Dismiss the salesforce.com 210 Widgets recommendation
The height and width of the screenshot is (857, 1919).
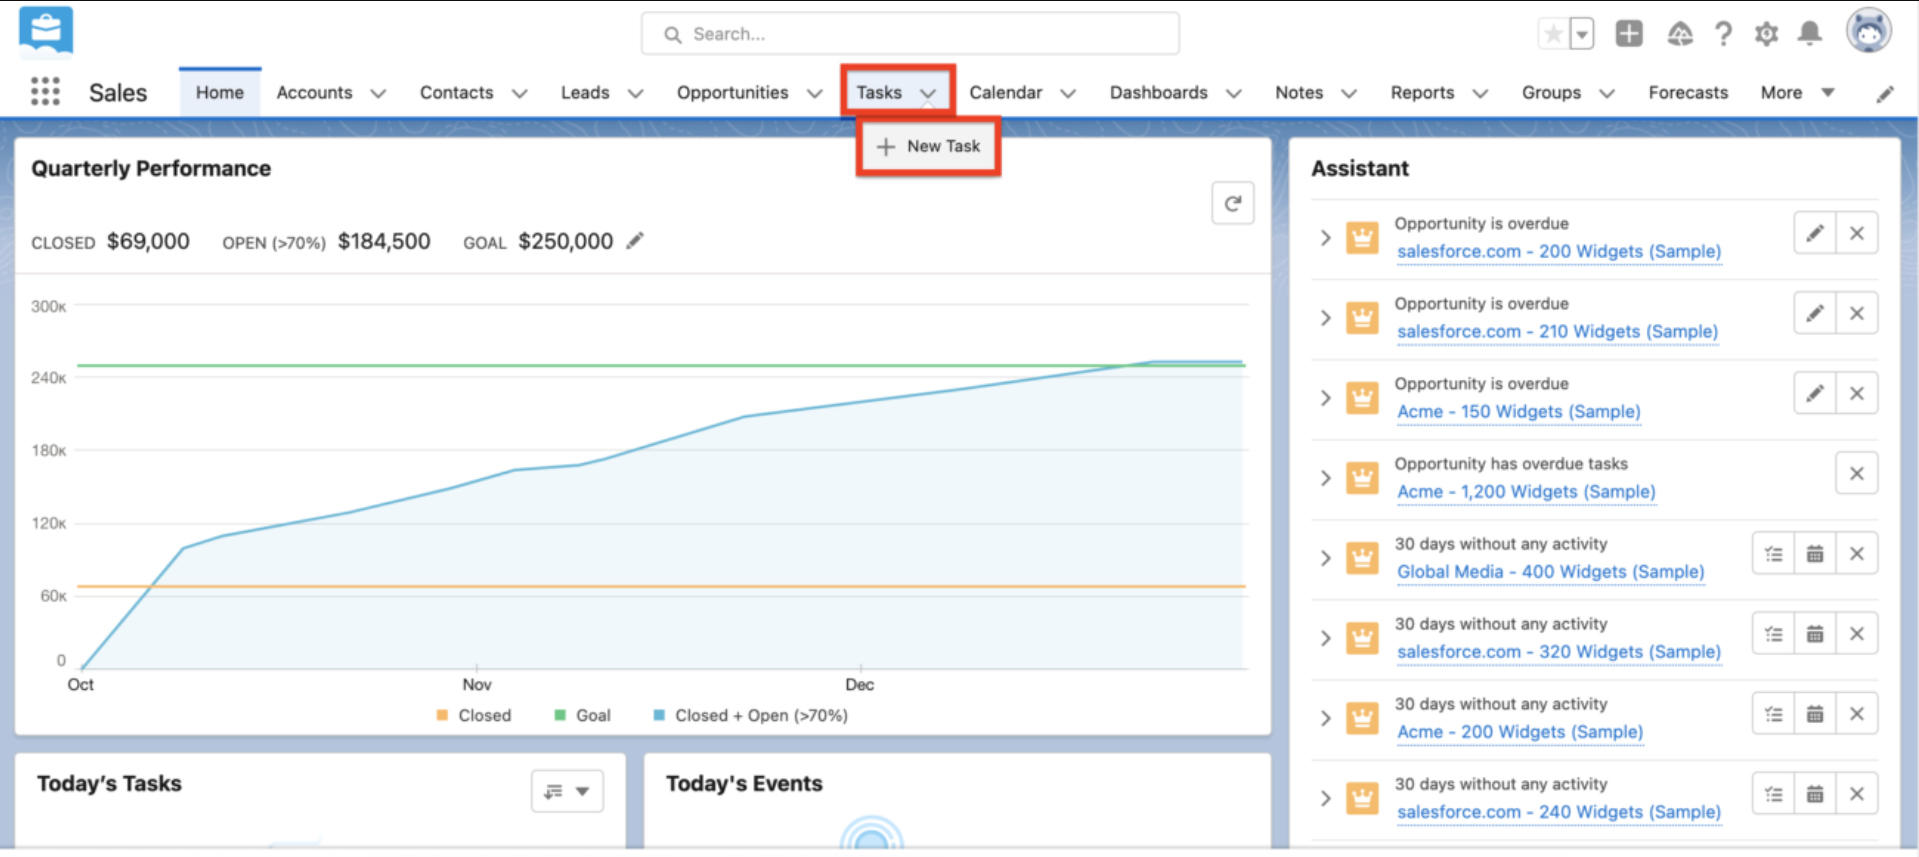(1857, 313)
